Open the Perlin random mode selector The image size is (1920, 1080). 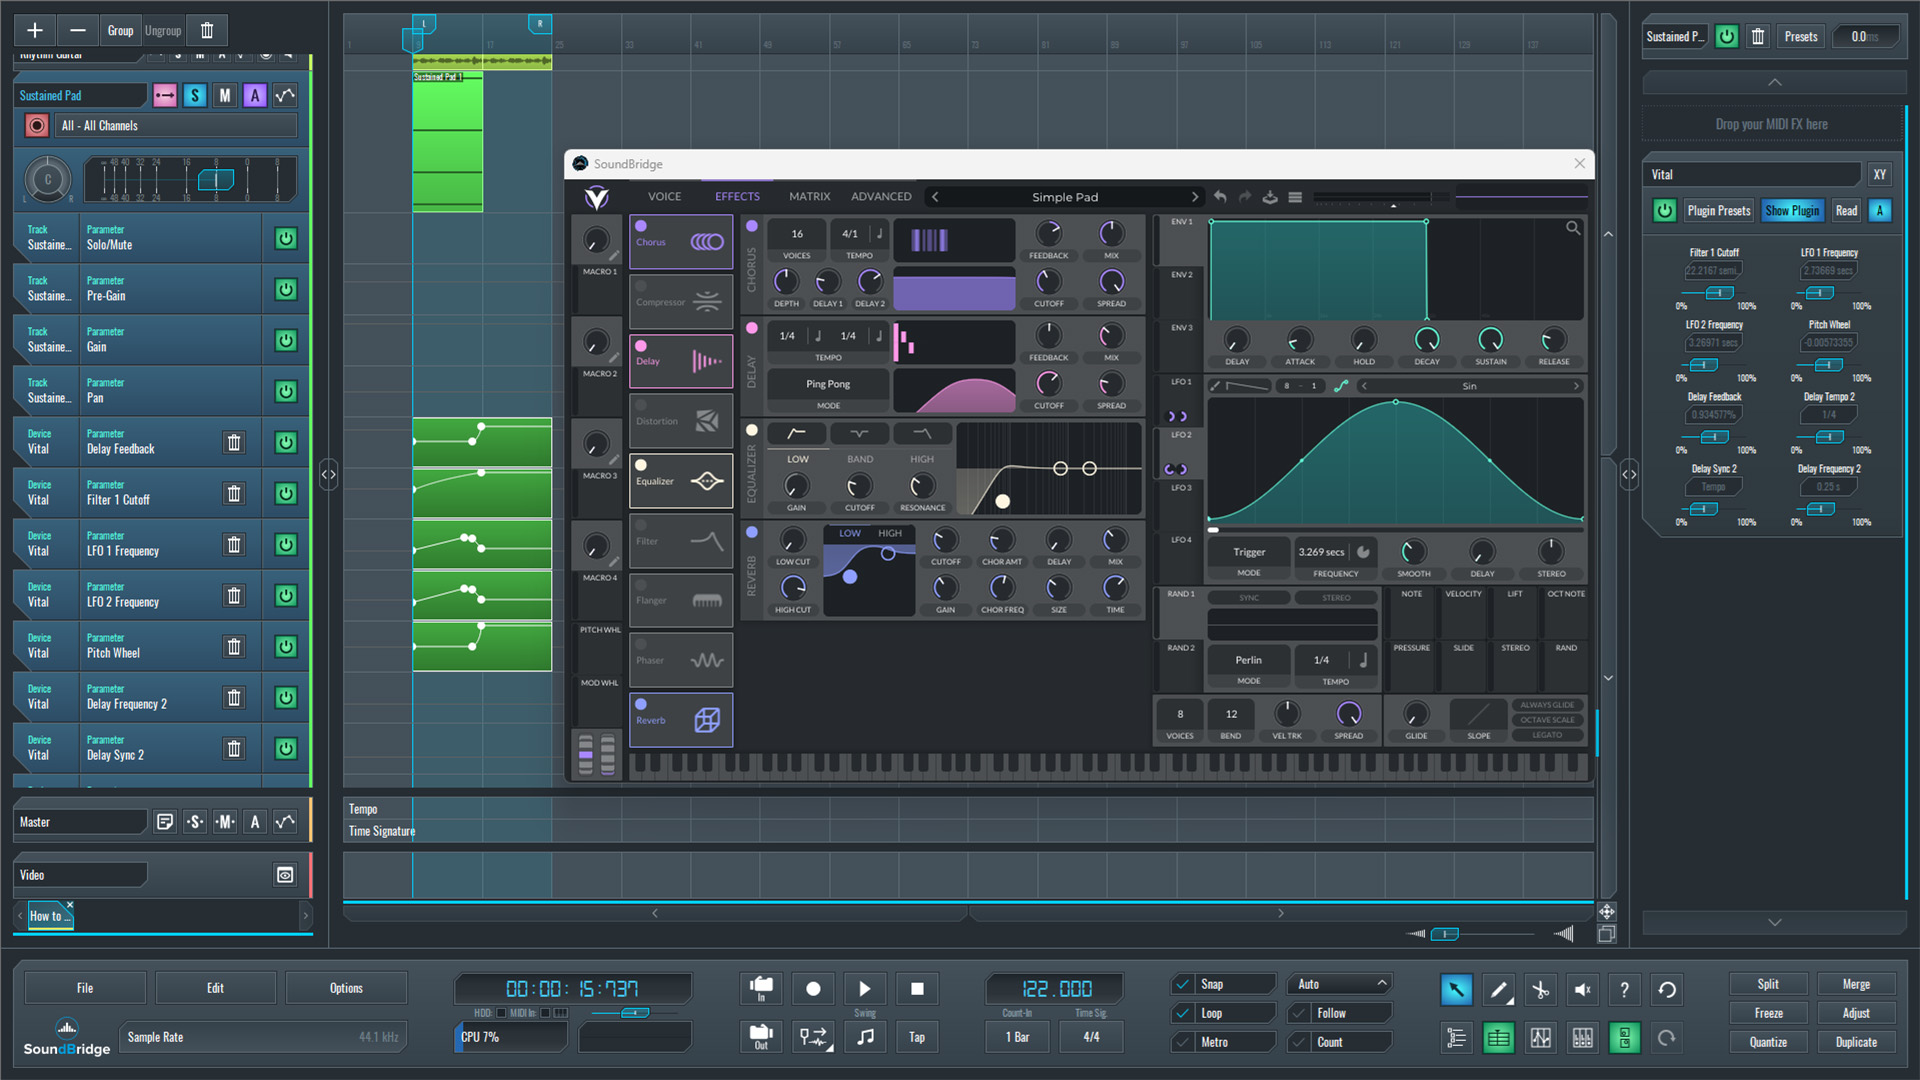pyautogui.click(x=1248, y=660)
